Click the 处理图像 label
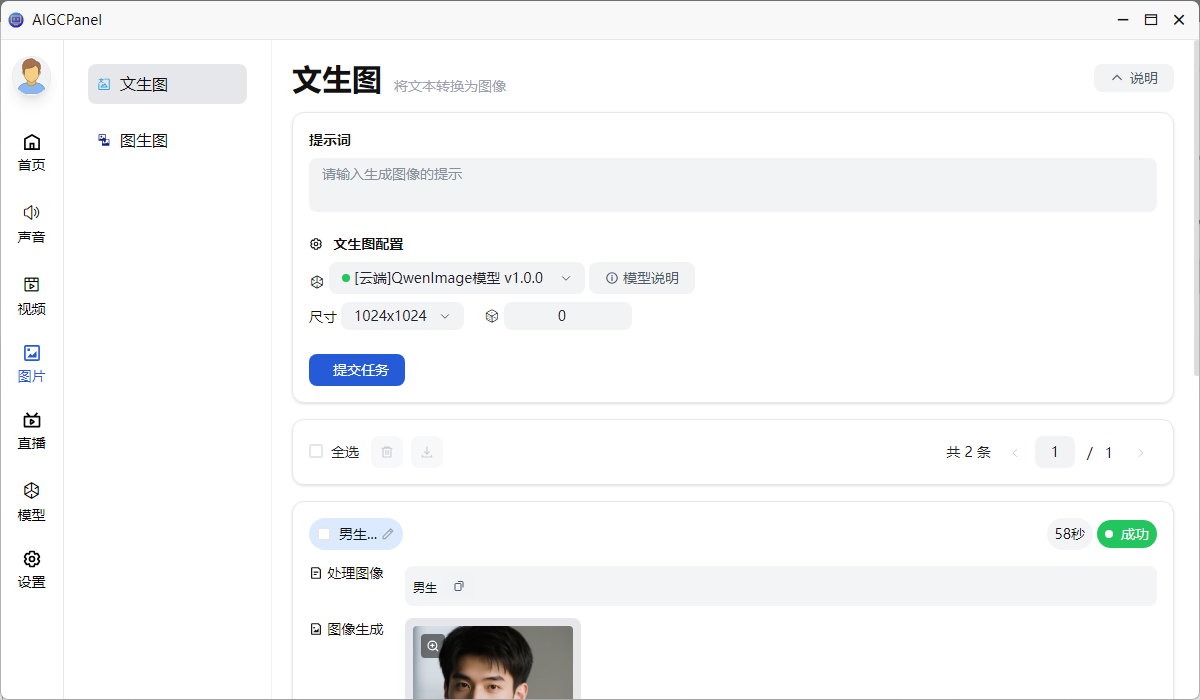 pos(347,573)
